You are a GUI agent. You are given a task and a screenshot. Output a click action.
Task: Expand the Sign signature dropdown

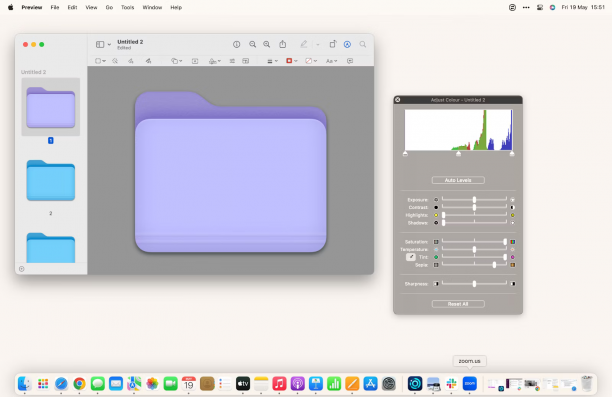tap(215, 61)
